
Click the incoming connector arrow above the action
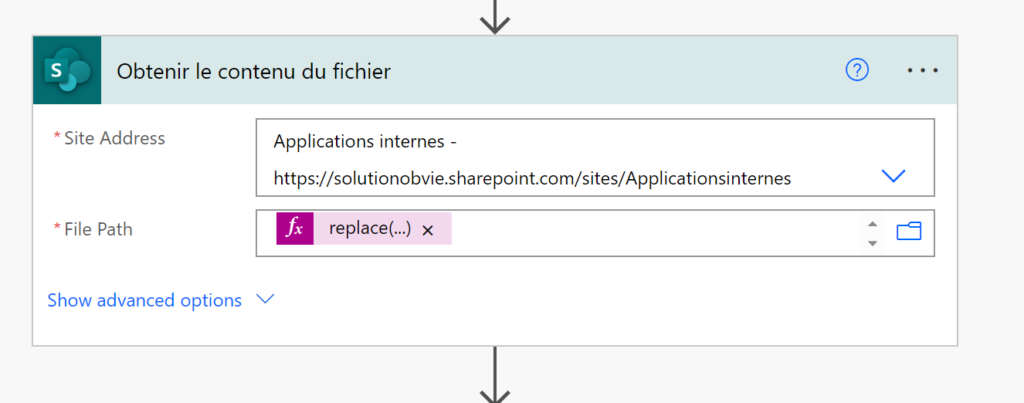coord(494,16)
